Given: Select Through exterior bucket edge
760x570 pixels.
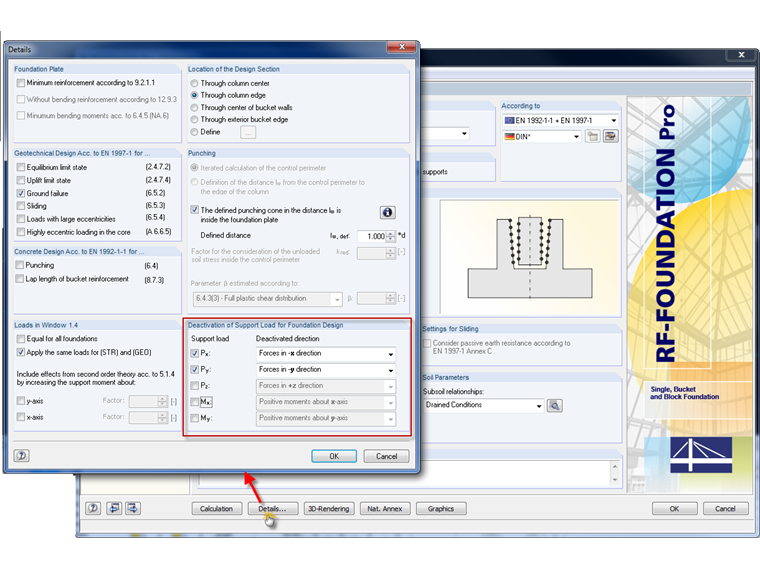Looking at the screenshot, I should tap(194, 120).
